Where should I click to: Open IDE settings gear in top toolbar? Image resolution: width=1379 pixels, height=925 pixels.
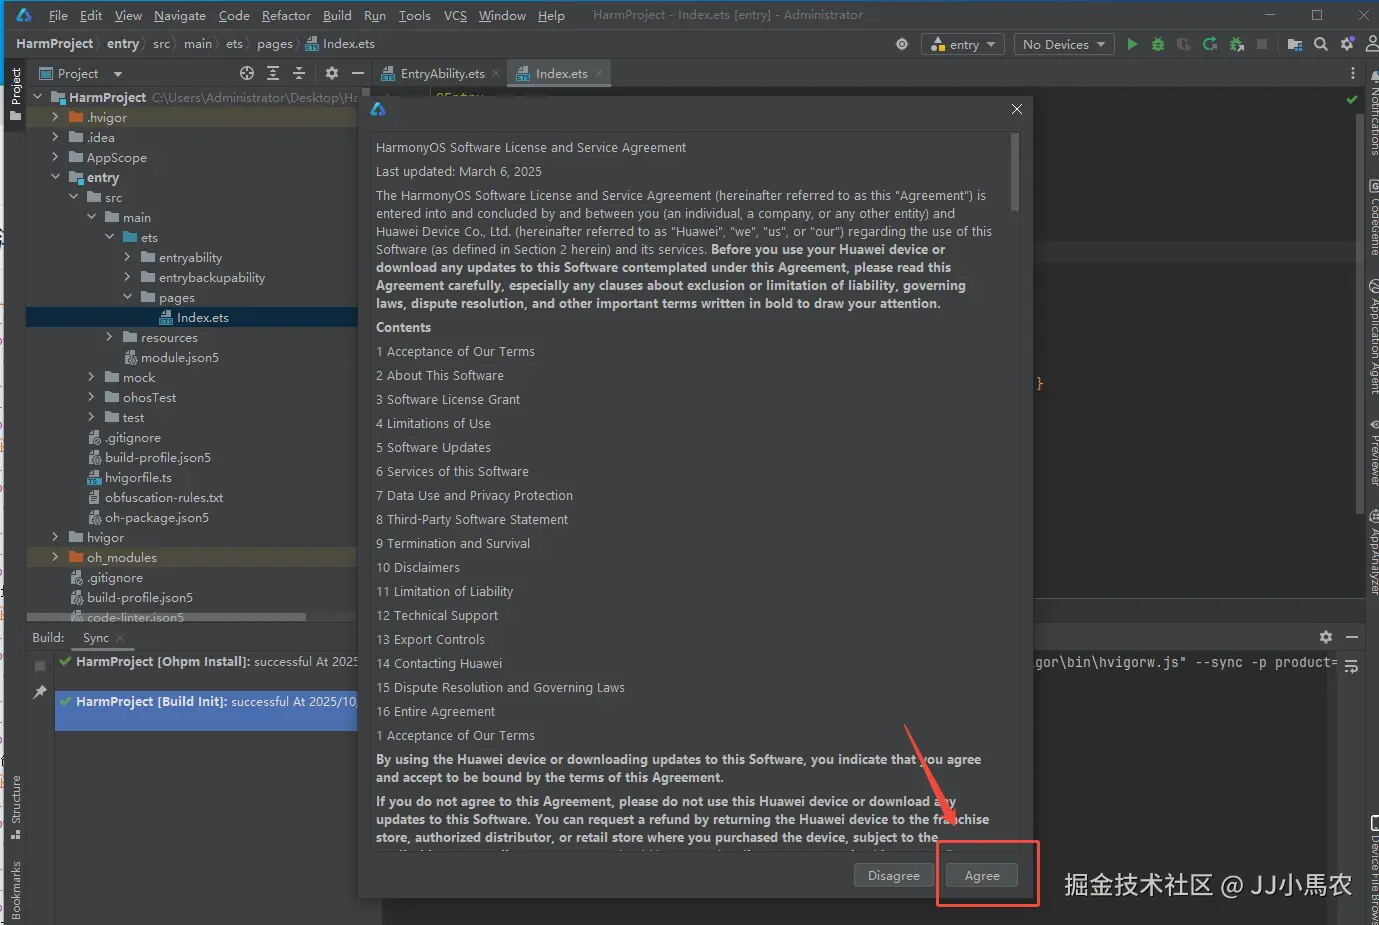click(1347, 44)
